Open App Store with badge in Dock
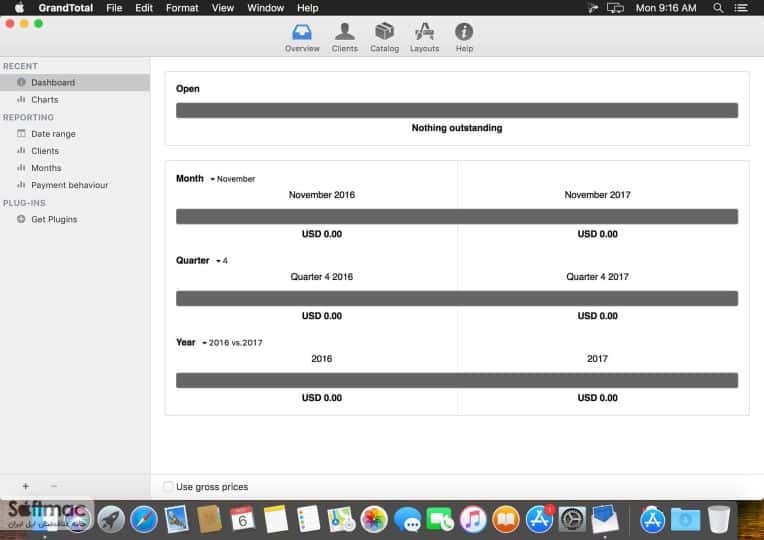 coord(539,520)
